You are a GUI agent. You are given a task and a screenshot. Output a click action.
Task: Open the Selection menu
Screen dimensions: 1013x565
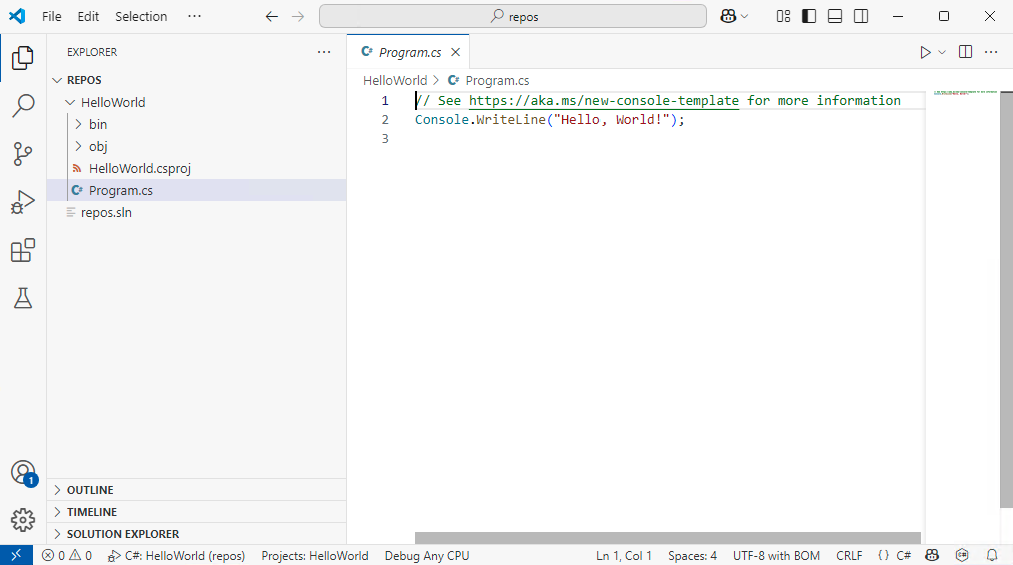[141, 16]
